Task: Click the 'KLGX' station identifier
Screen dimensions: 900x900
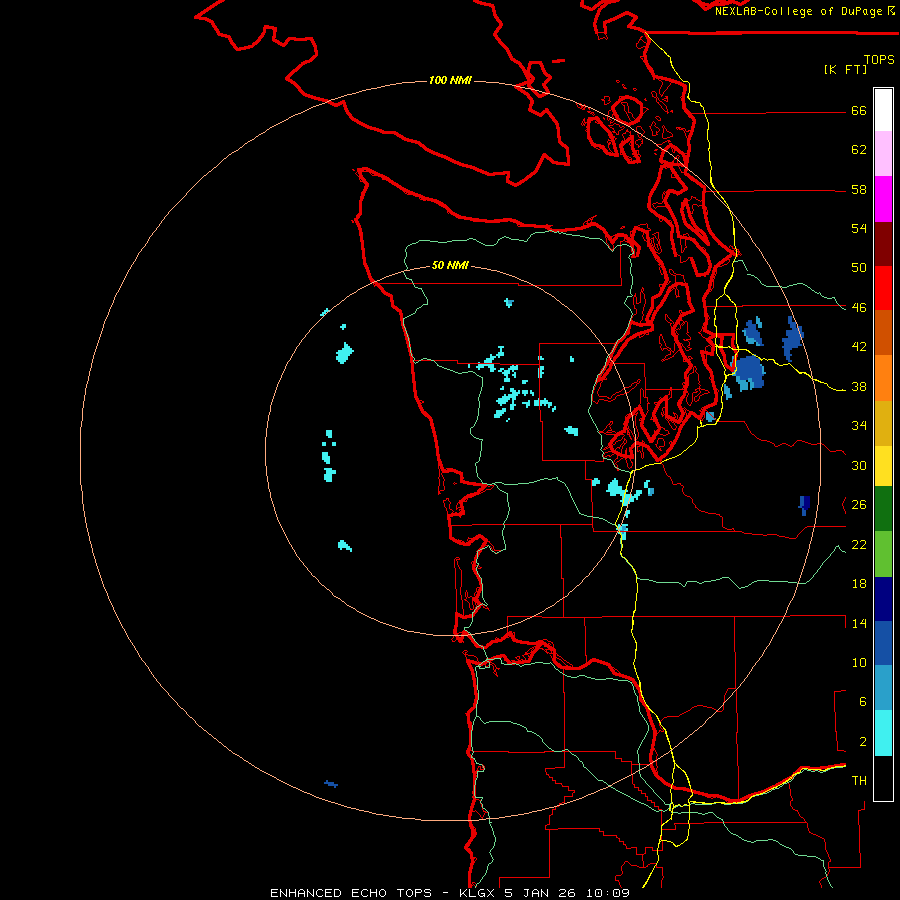Action: tap(476, 893)
